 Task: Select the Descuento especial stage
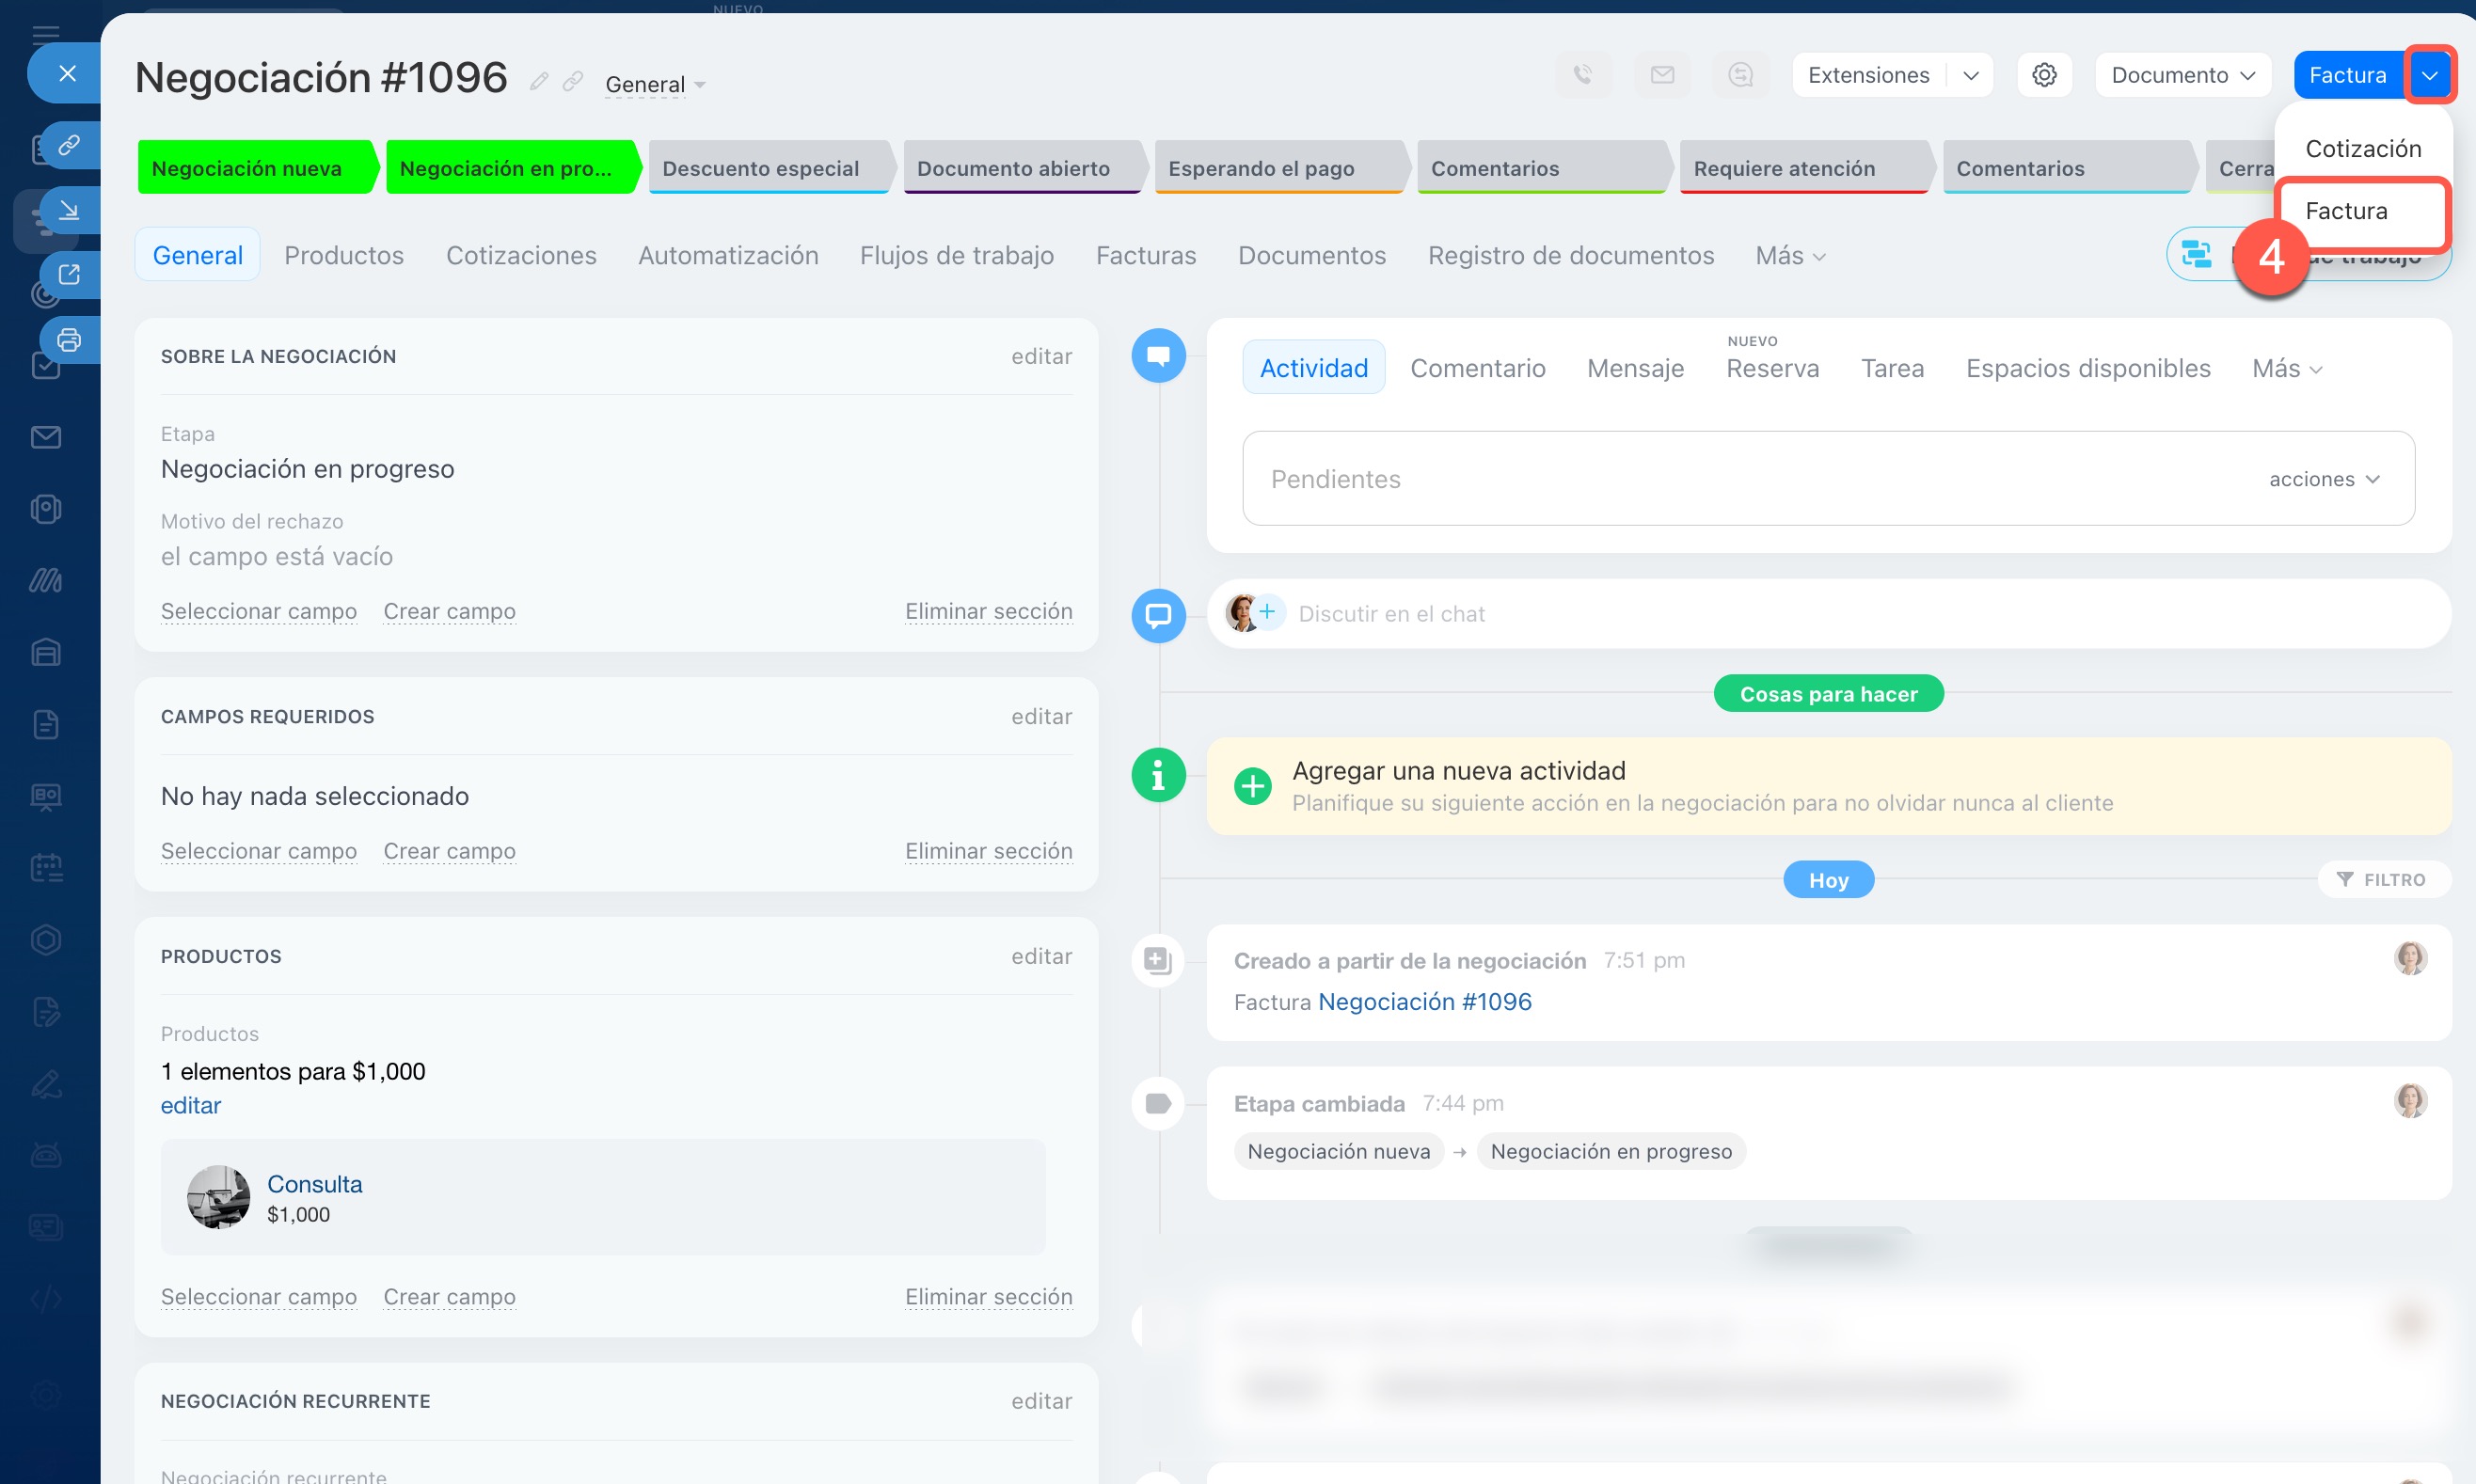(x=761, y=168)
